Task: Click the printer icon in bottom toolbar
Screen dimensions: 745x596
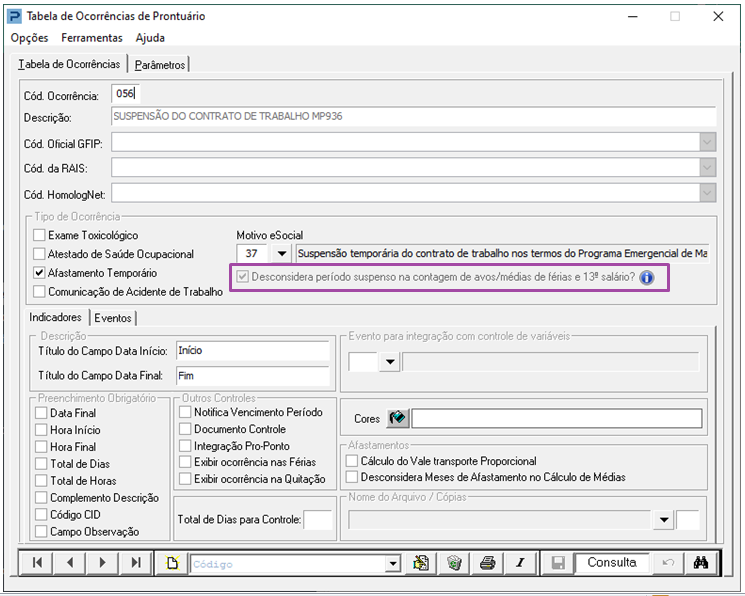Action: pos(487,563)
